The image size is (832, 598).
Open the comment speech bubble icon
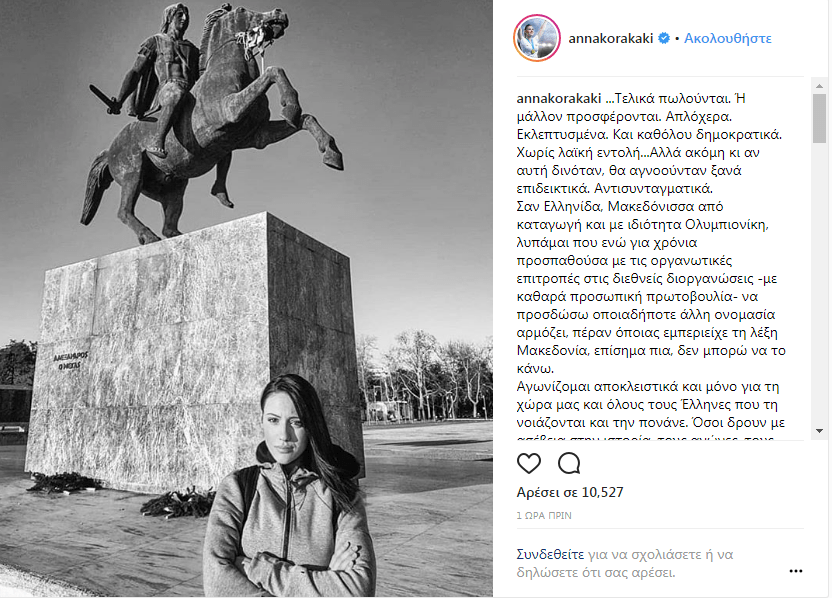point(569,463)
